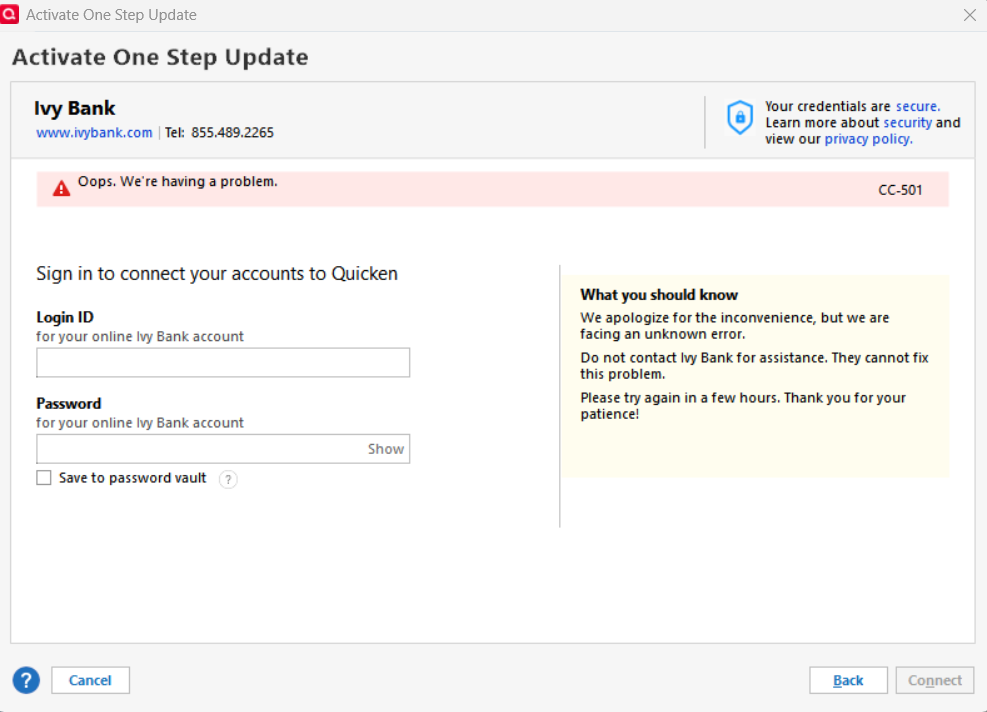Open the password vault help tooltip icon
Screen dimensions: 987x712
pyautogui.click(x=228, y=479)
